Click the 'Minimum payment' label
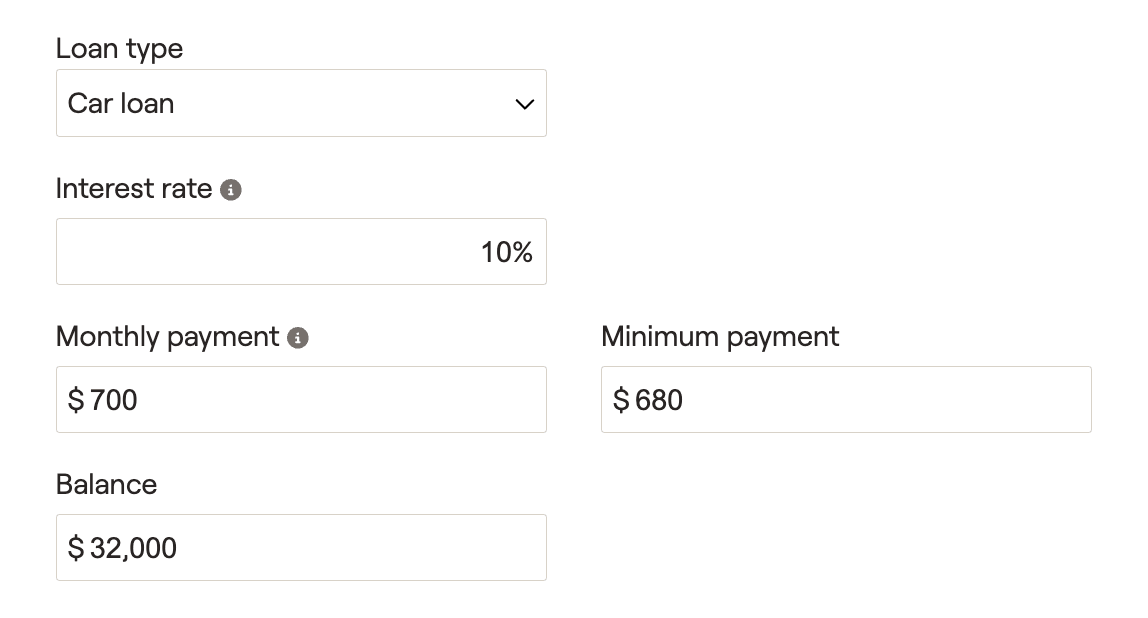The width and height of the screenshot is (1148, 618). tap(720, 337)
